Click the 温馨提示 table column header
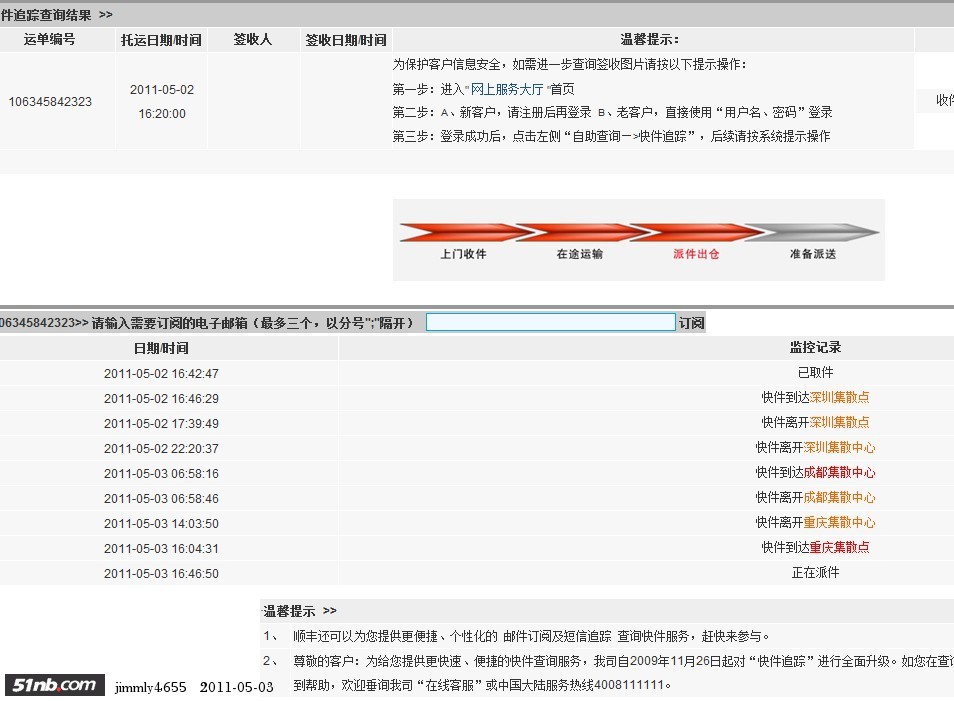This screenshot has height=701, width=954. [649, 40]
